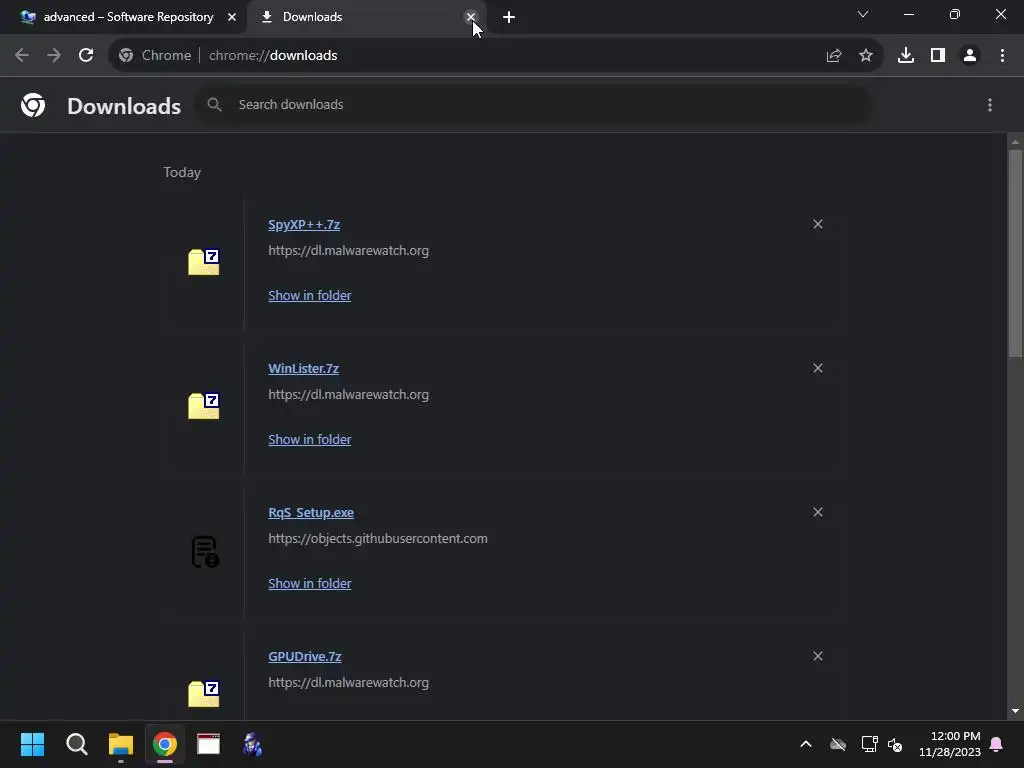Open the calendar-style window app on the taskbar
The width and height of the screenshot is (1024, 768).
tap(208, 744)
